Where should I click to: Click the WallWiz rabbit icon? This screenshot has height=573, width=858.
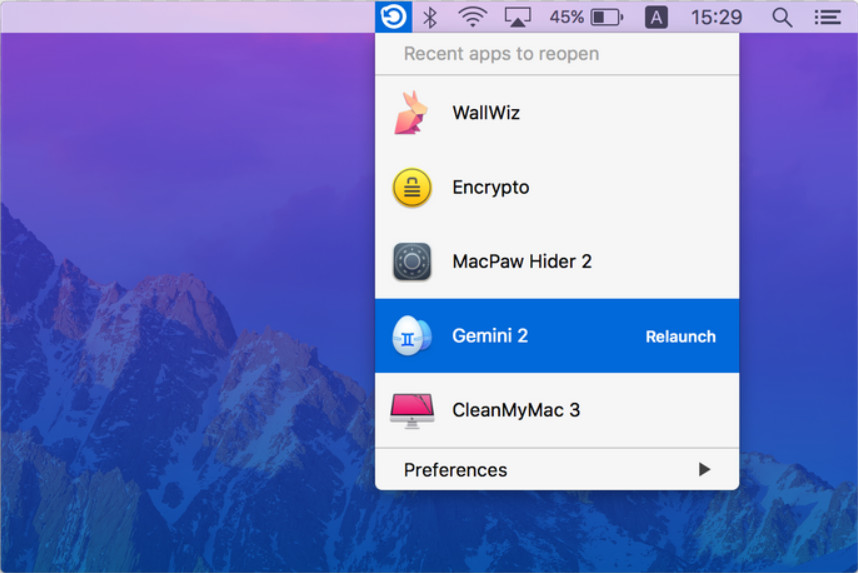[x=411, y=113]
